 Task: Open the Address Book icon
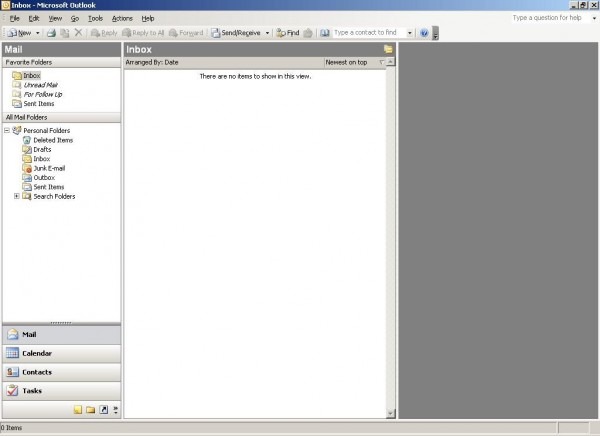[x=325, y=33]
